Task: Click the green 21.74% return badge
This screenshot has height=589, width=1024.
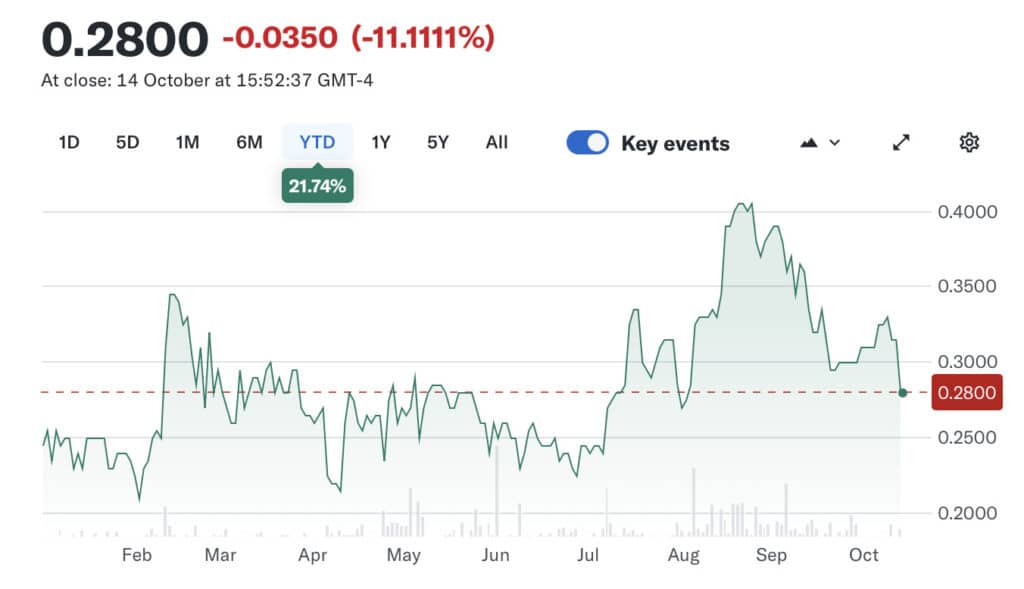Action: tap(317, 186)
